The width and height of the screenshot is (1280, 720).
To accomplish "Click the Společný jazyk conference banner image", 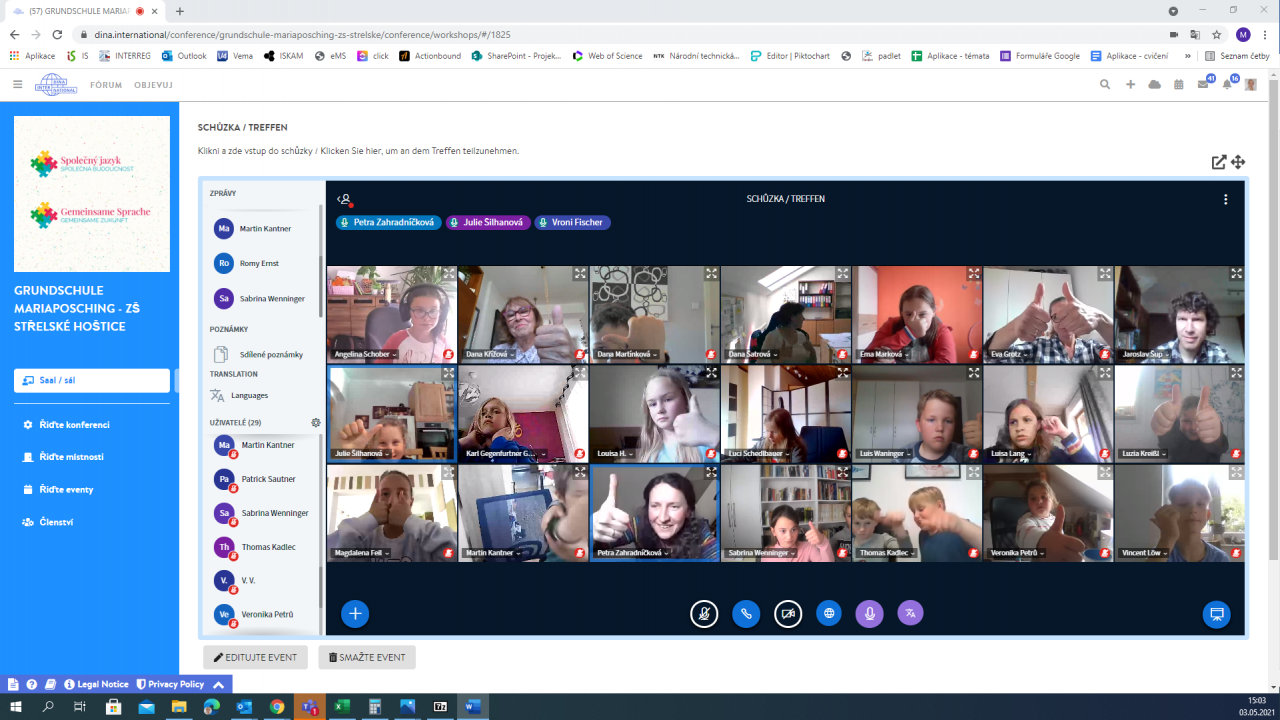I will pos(92,194).
